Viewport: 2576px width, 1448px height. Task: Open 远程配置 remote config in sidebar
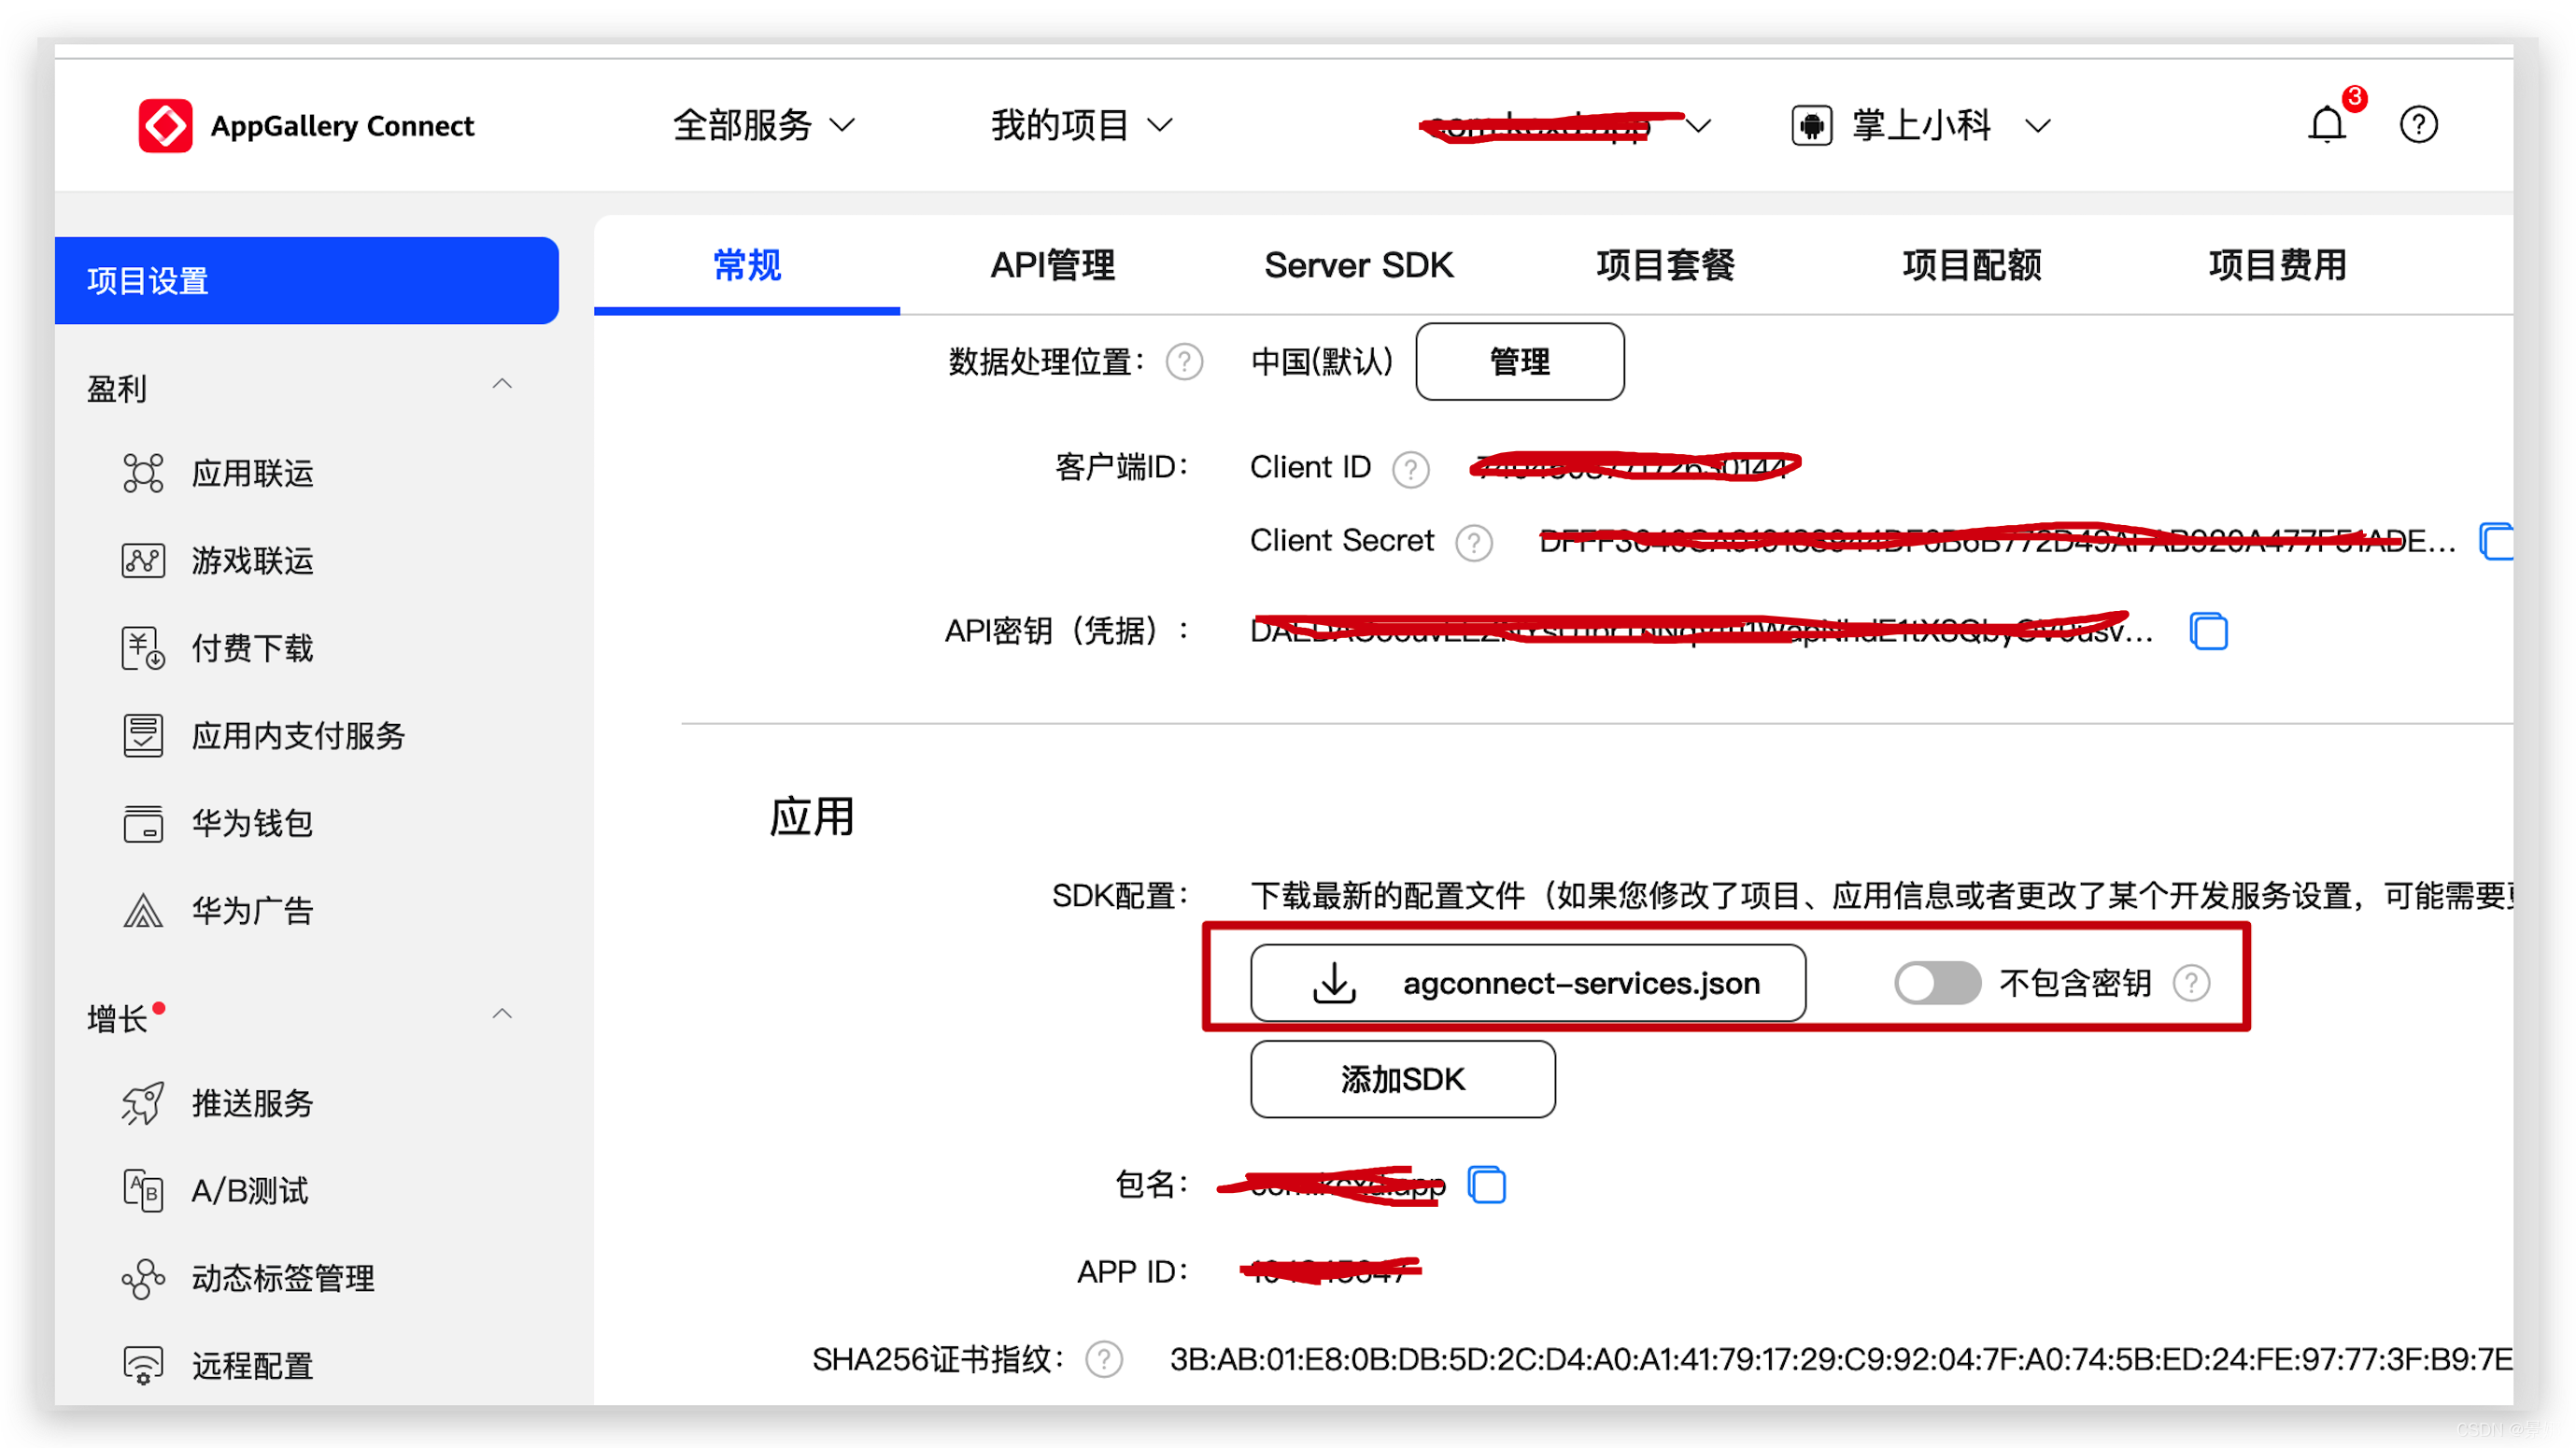tap(252, 1365)
